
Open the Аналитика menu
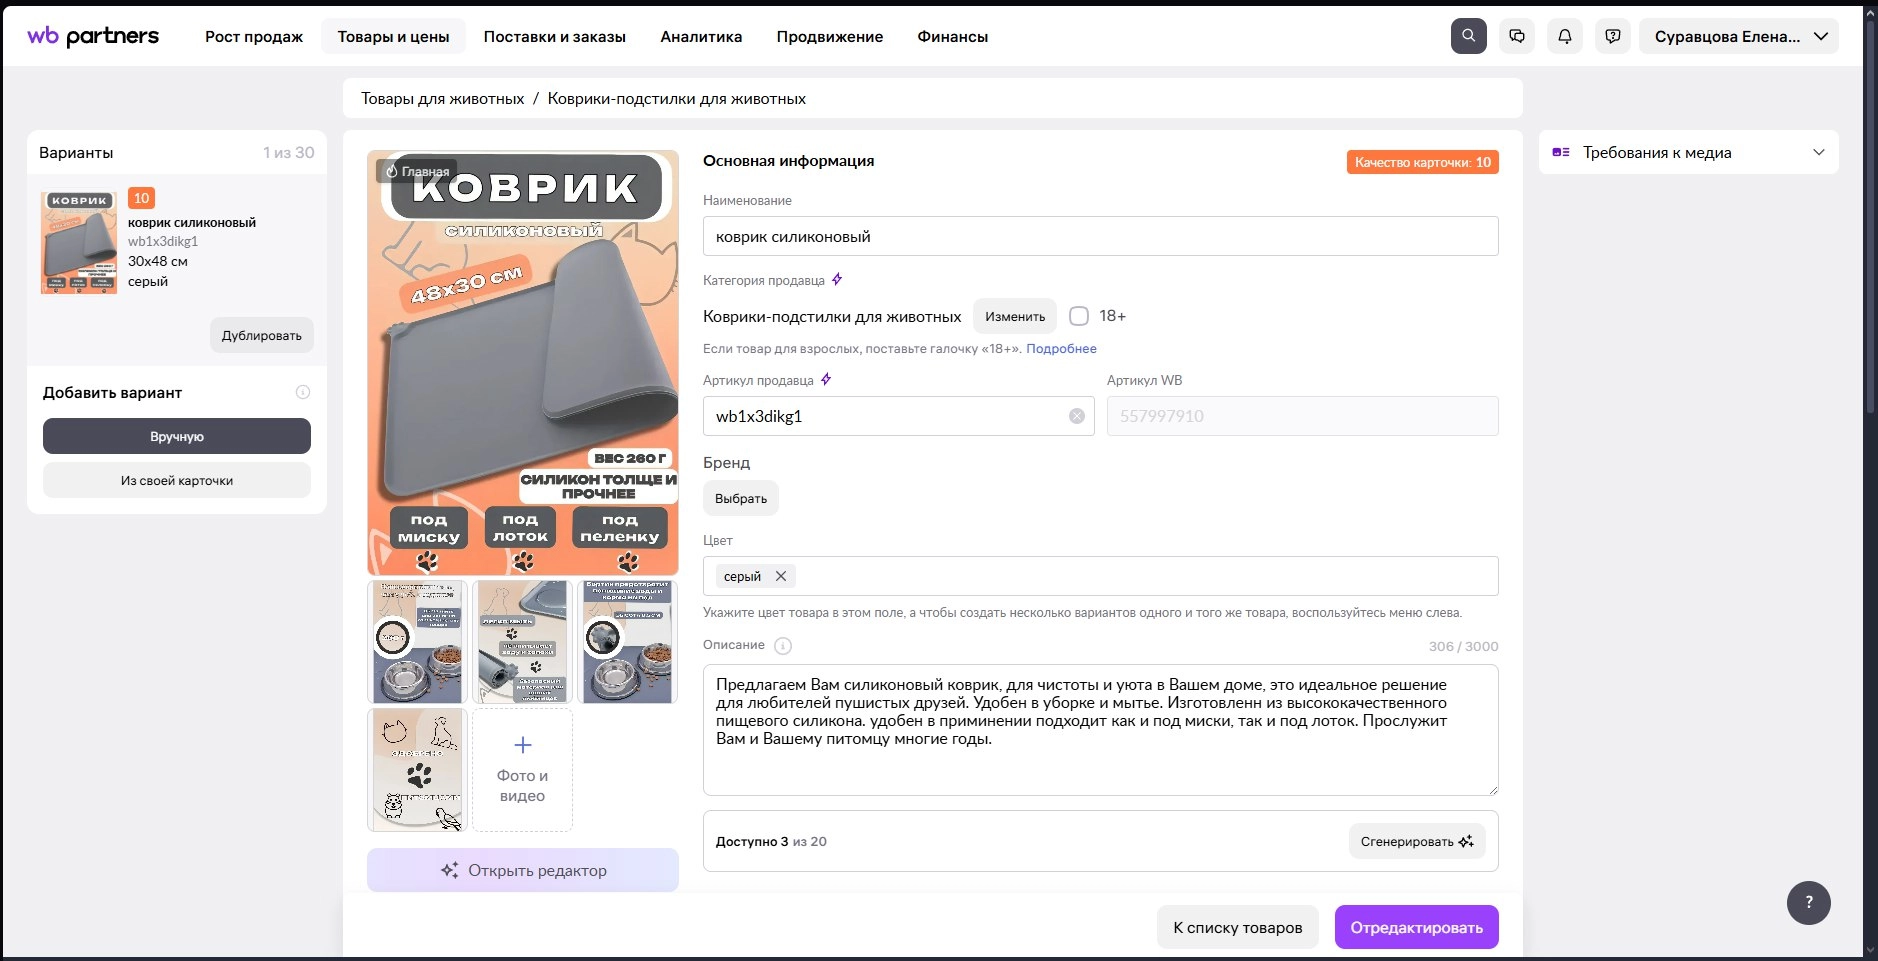pyautogui.click(x=701, y=36)
